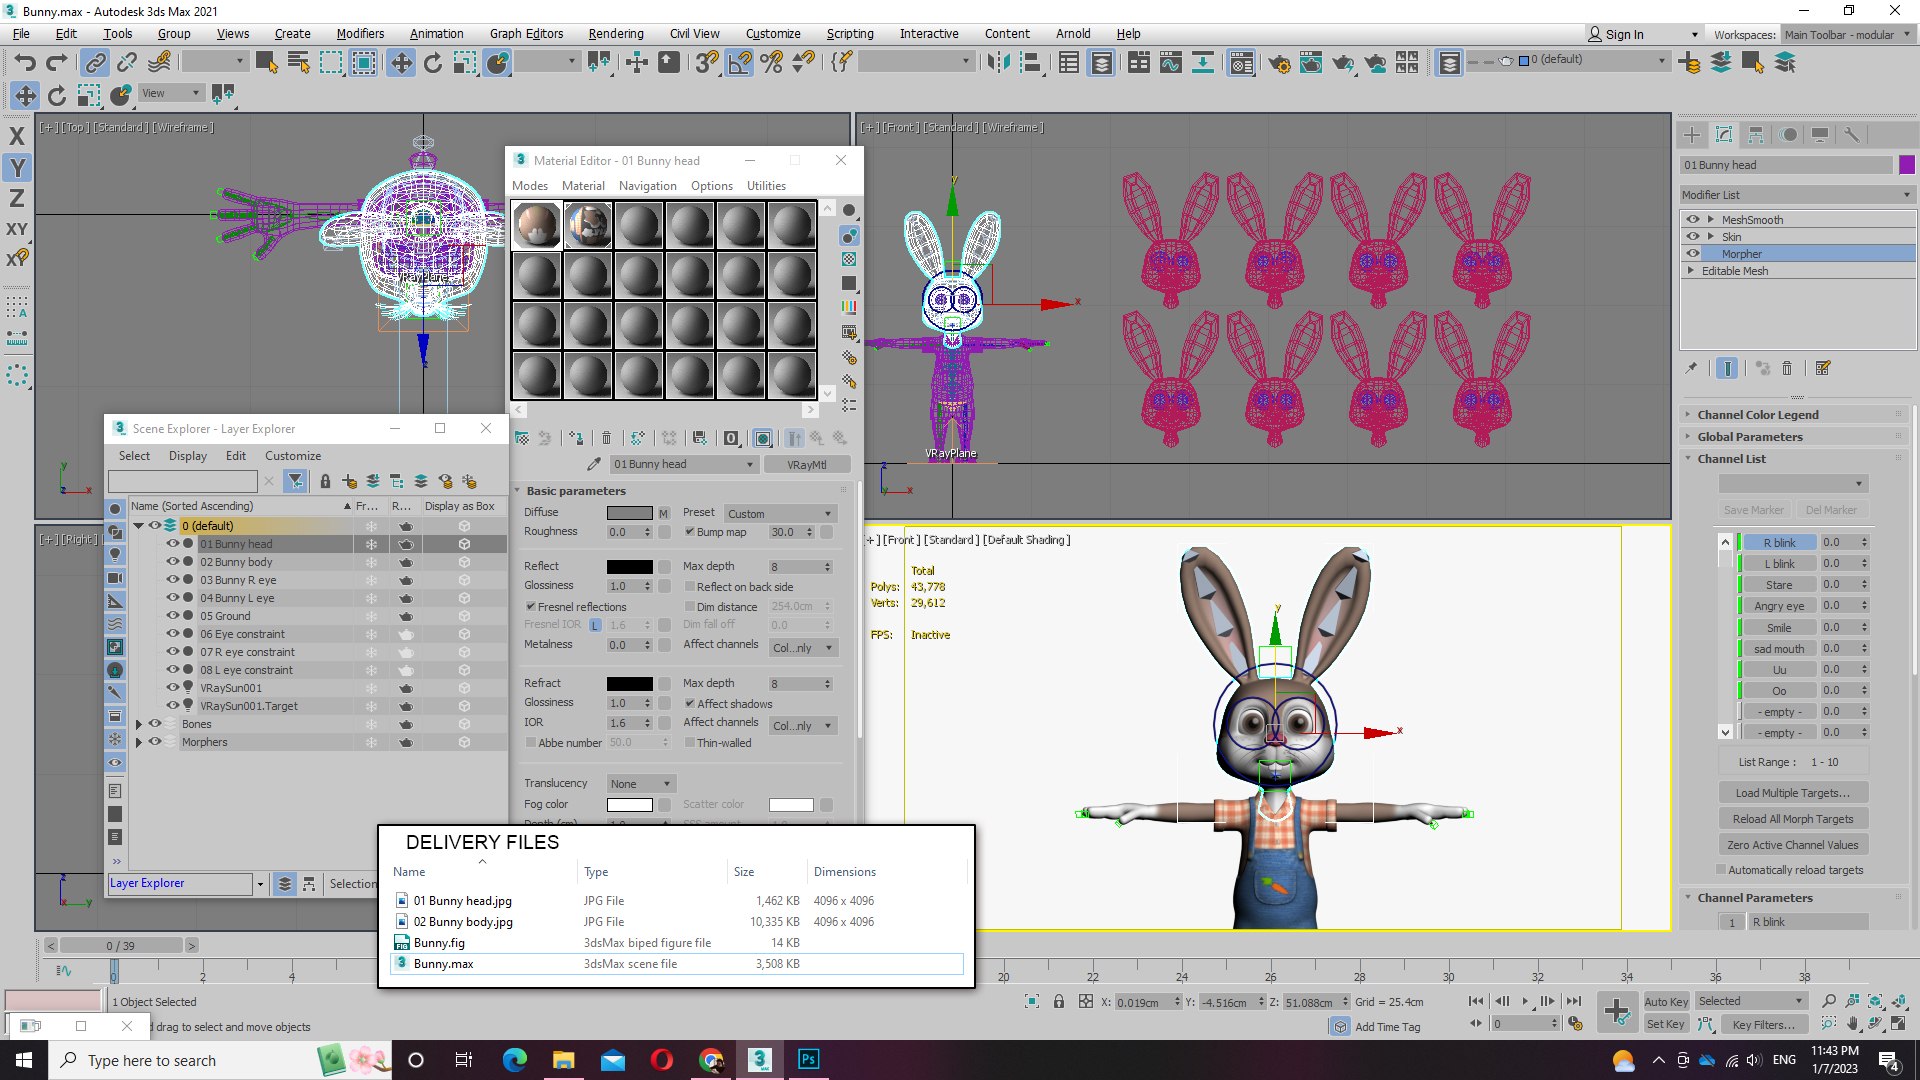This screenshot has height=1080, width=1920.
Task: Toggle the selection lock icon in status bar
Action: tap(1058, 1001)
